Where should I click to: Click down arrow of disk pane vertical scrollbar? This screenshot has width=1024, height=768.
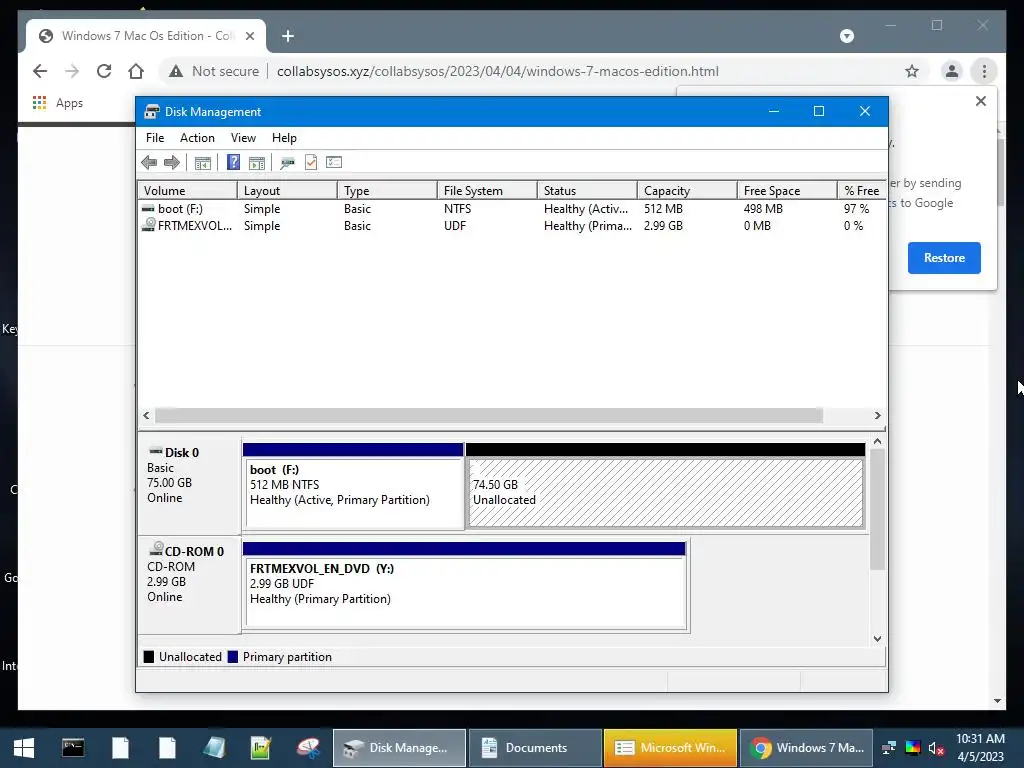877,639
